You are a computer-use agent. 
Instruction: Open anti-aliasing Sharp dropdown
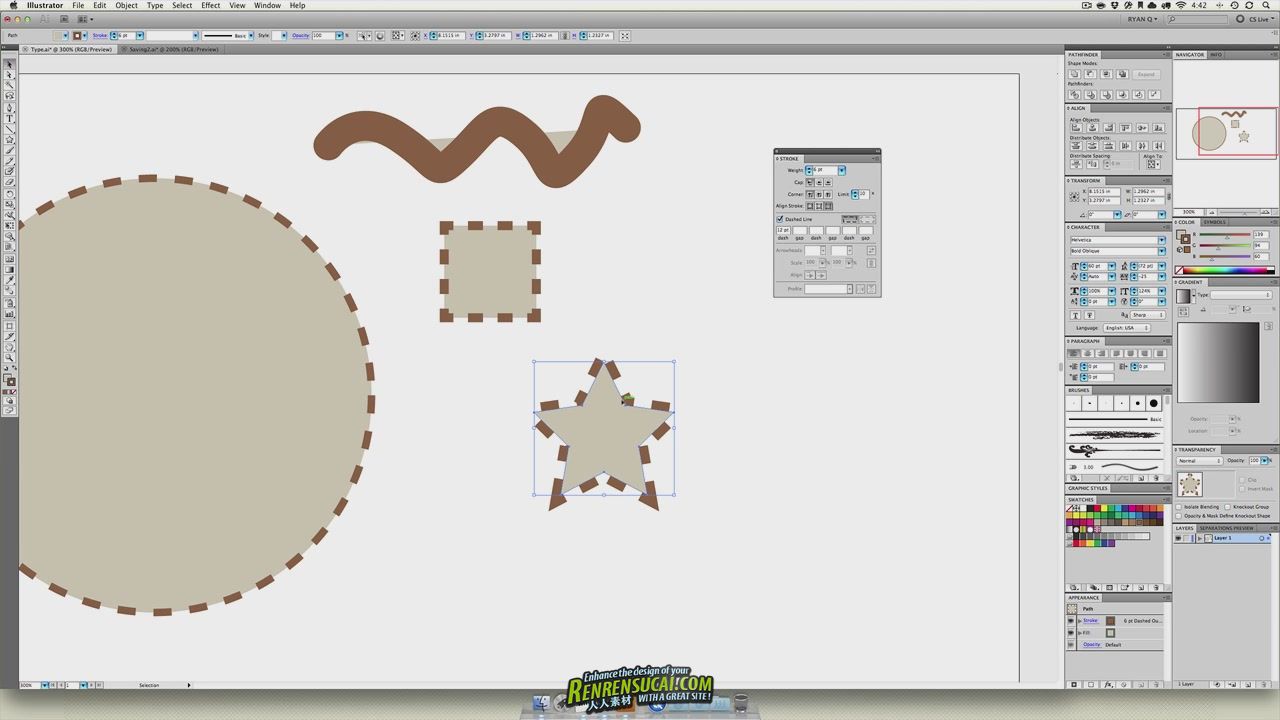1148,315
